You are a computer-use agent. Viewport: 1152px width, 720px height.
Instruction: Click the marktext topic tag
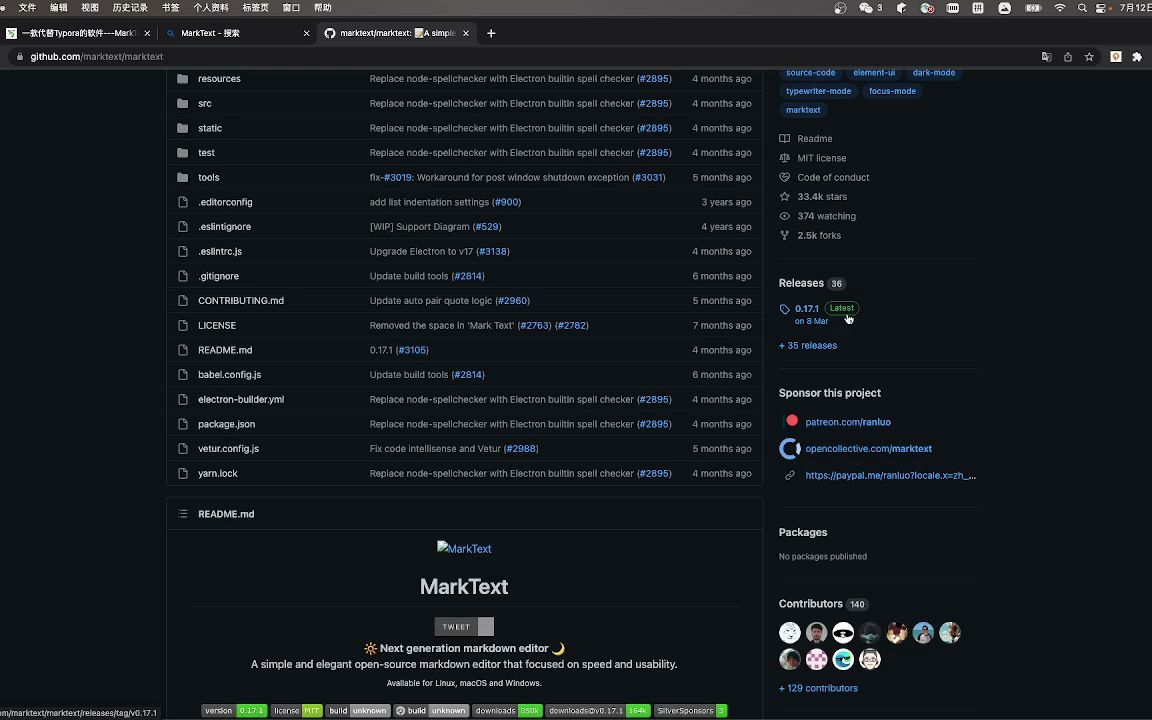[x=803, y=110]
